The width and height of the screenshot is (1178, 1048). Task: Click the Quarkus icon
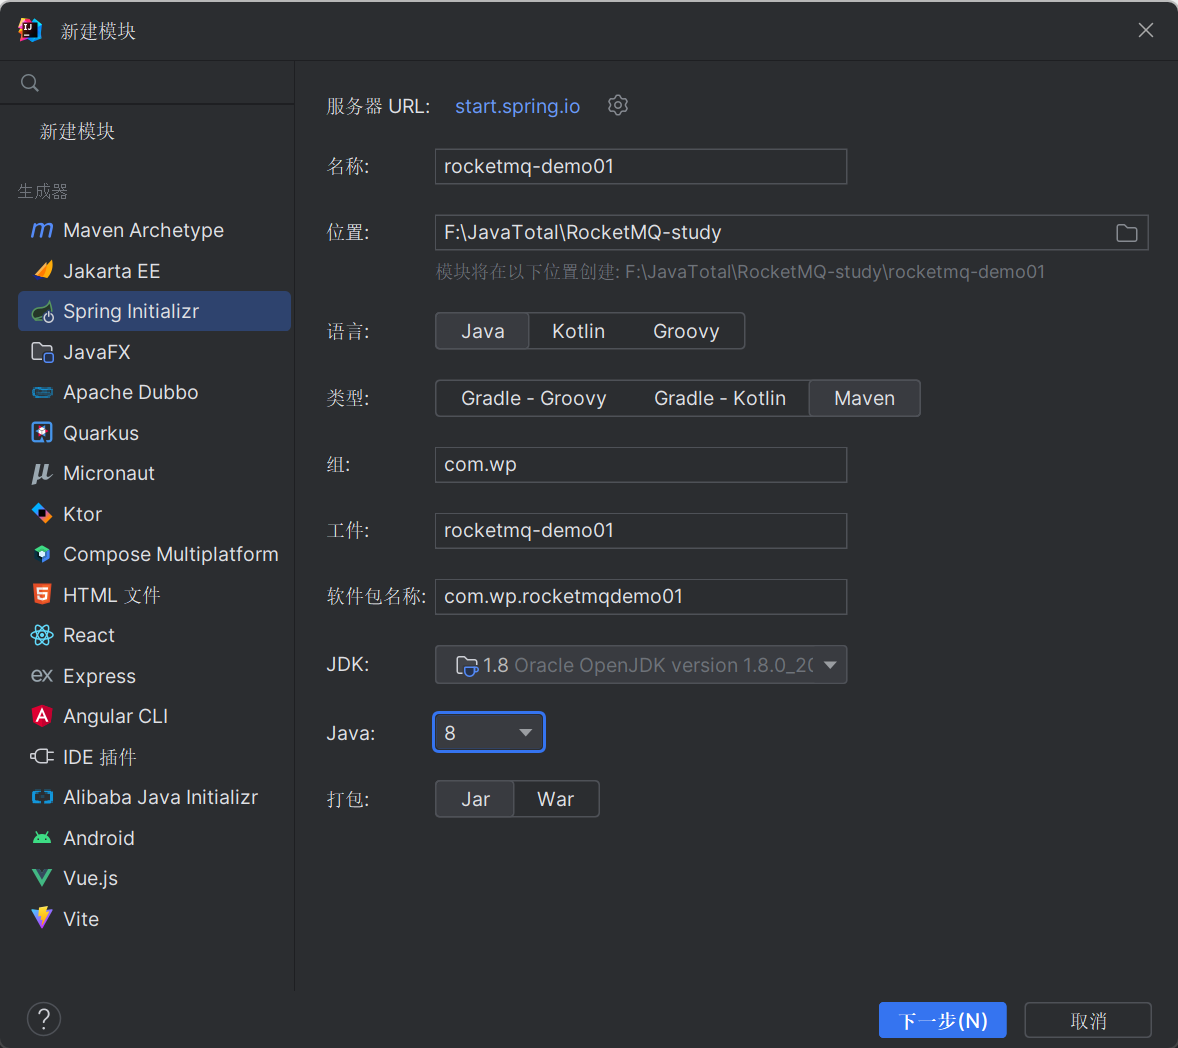pyautogui.click(x=42, y=433)
